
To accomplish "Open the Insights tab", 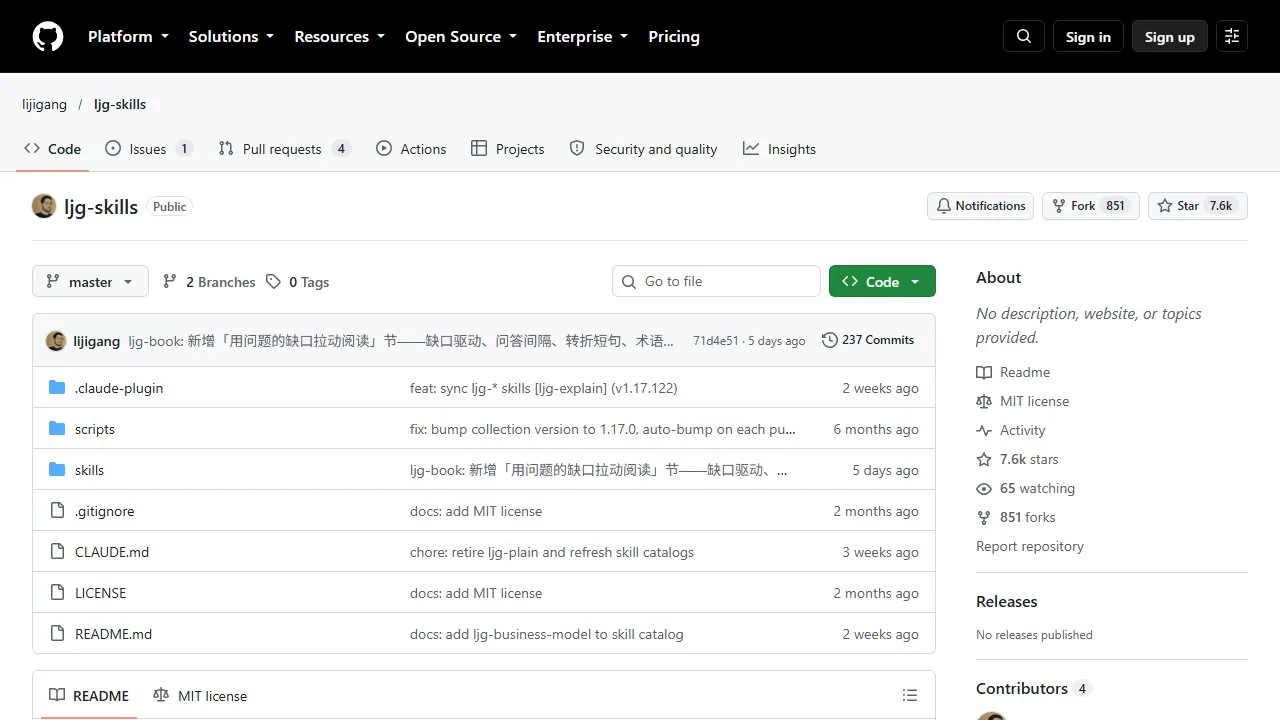I will click(779, 149).
